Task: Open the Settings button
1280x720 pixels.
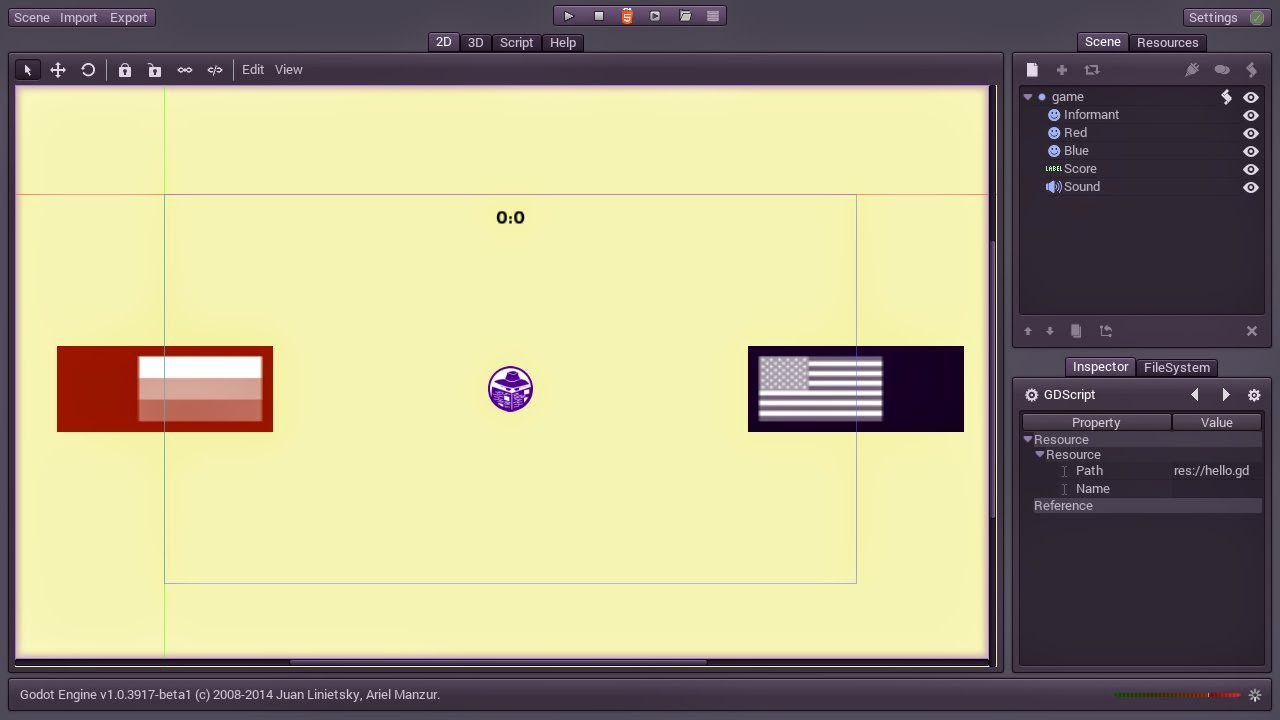Action: pos(1213,17)
